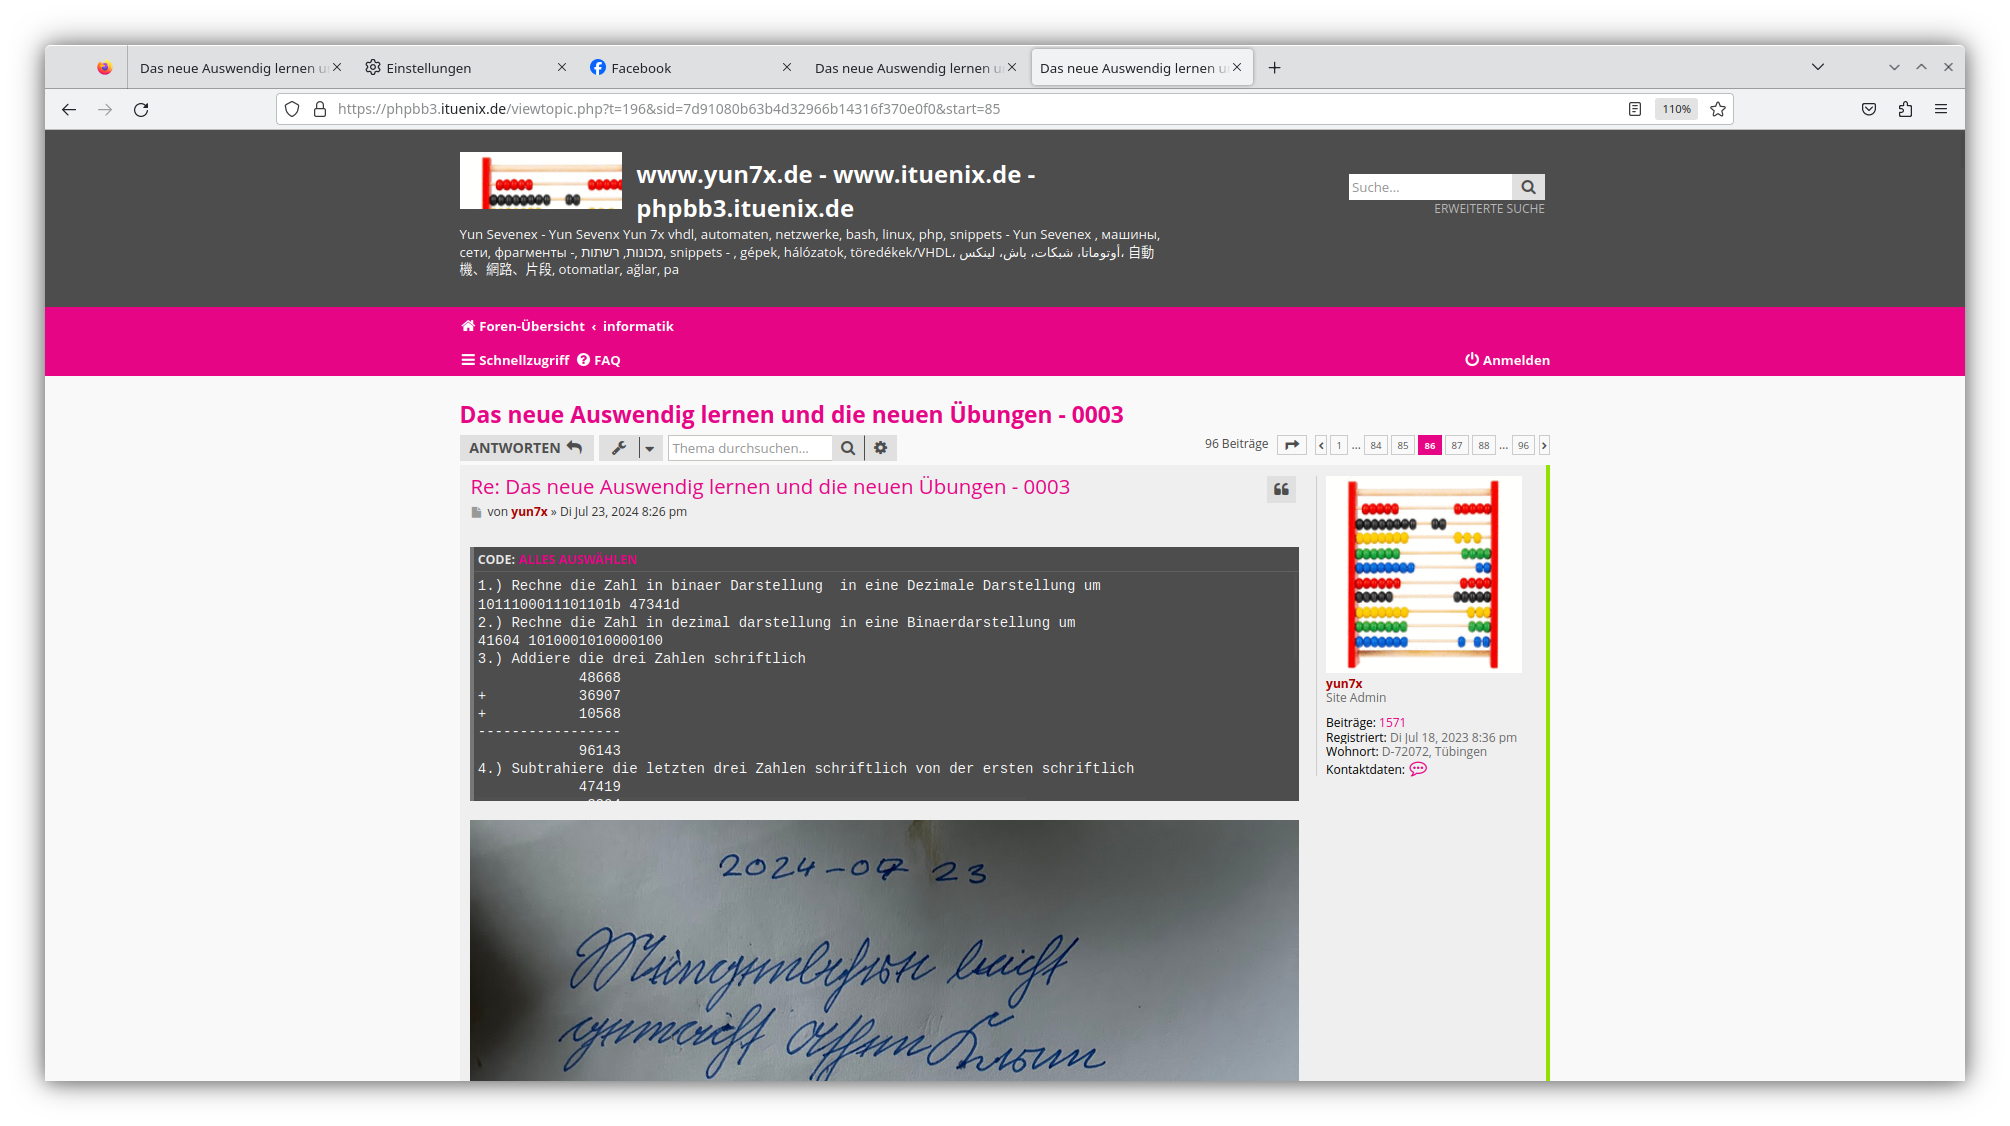Toggle reader view in the address bar
Viewport: 2010px width, 1126px height.
click(x=1634, y=109)
